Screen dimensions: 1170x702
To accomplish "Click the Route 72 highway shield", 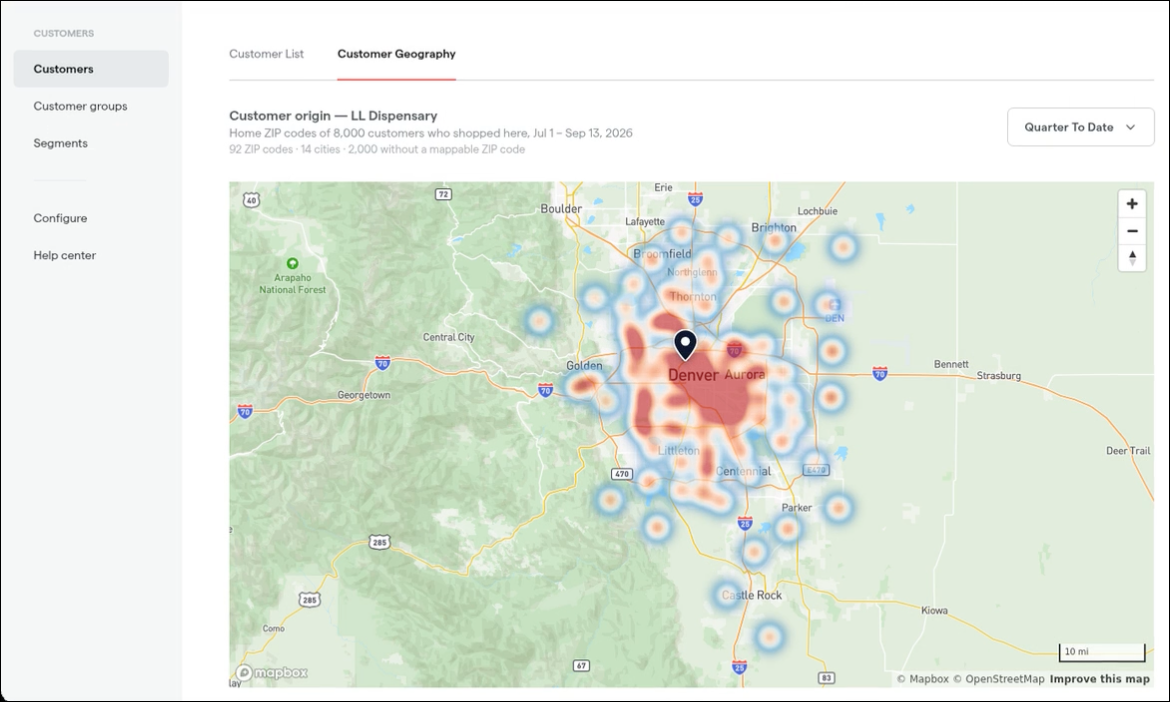I will [443, 194].
